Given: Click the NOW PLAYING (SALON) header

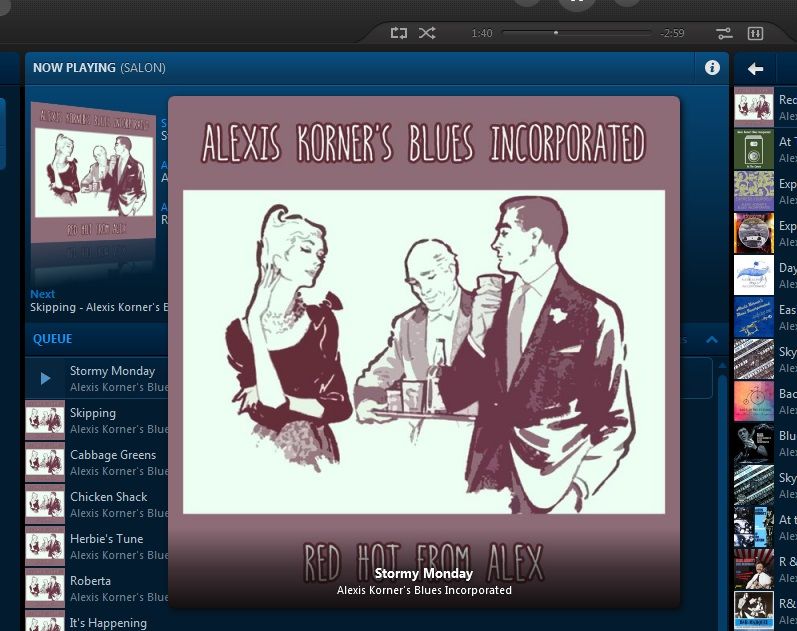Looking at the screenshot, I should click(99, 68).
